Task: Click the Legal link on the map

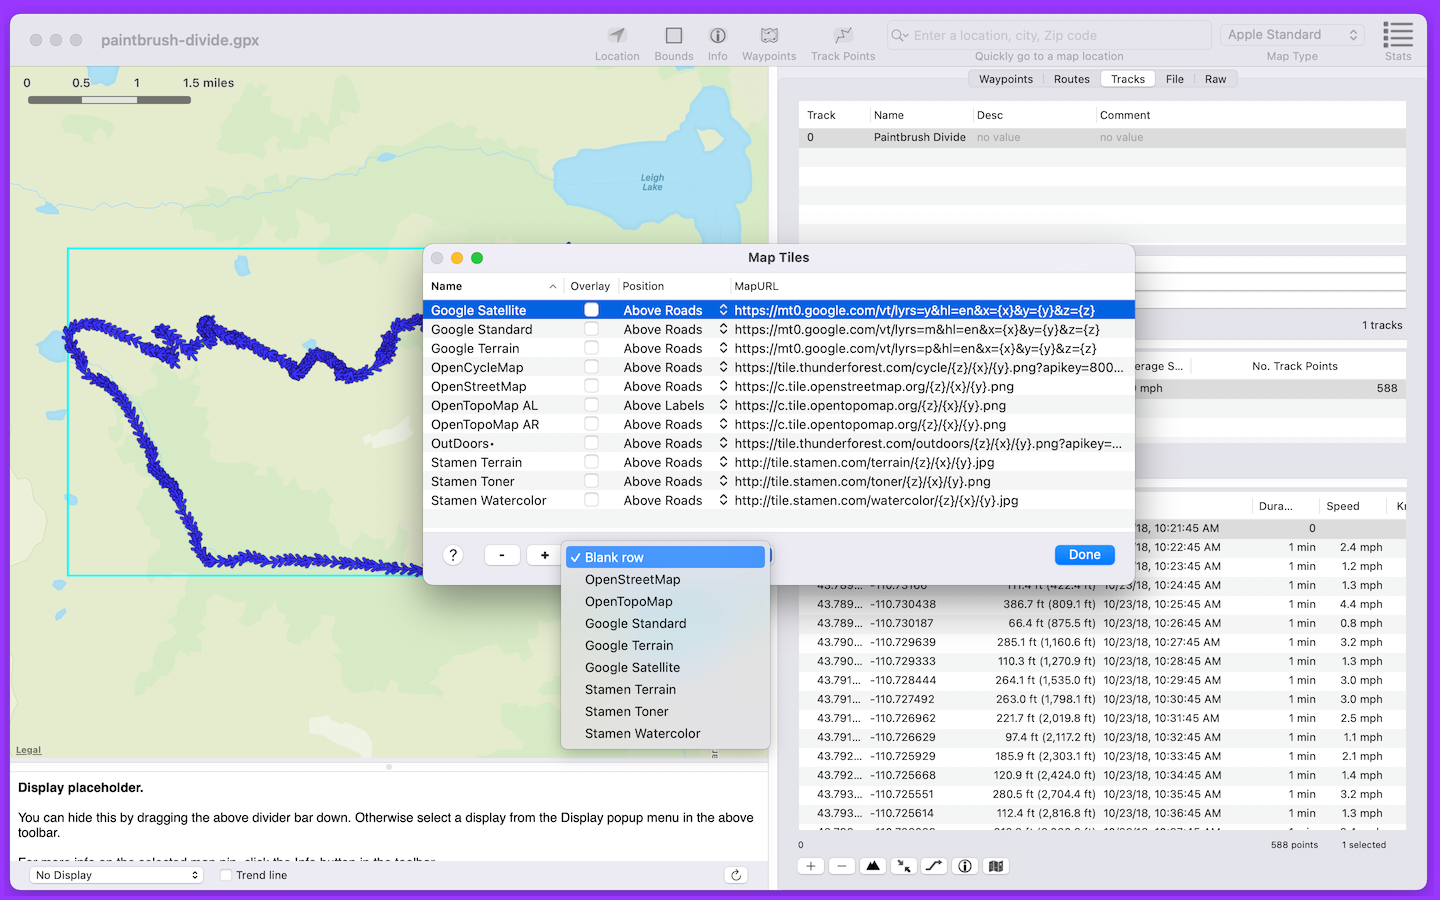Action: tap(28, 750)
